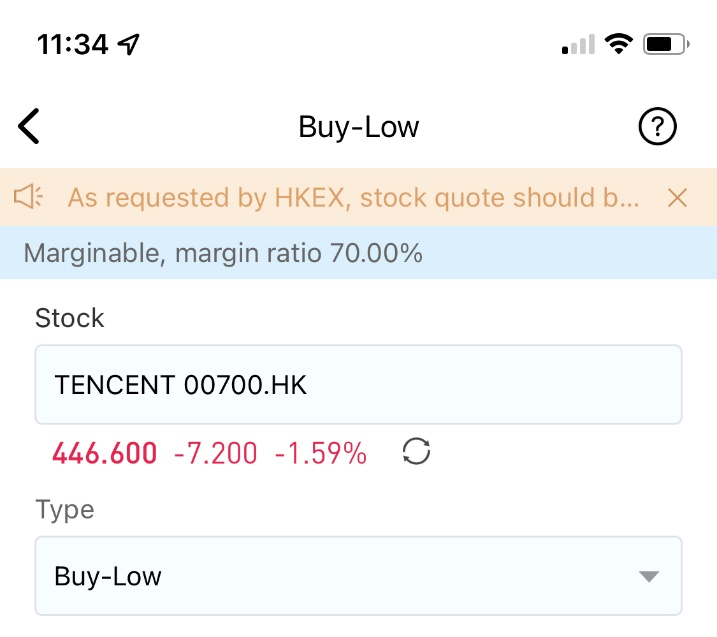Refresh the stock quote icon
Screen dimensions: 717x637
pyautogui.click(x=416, y=451)
